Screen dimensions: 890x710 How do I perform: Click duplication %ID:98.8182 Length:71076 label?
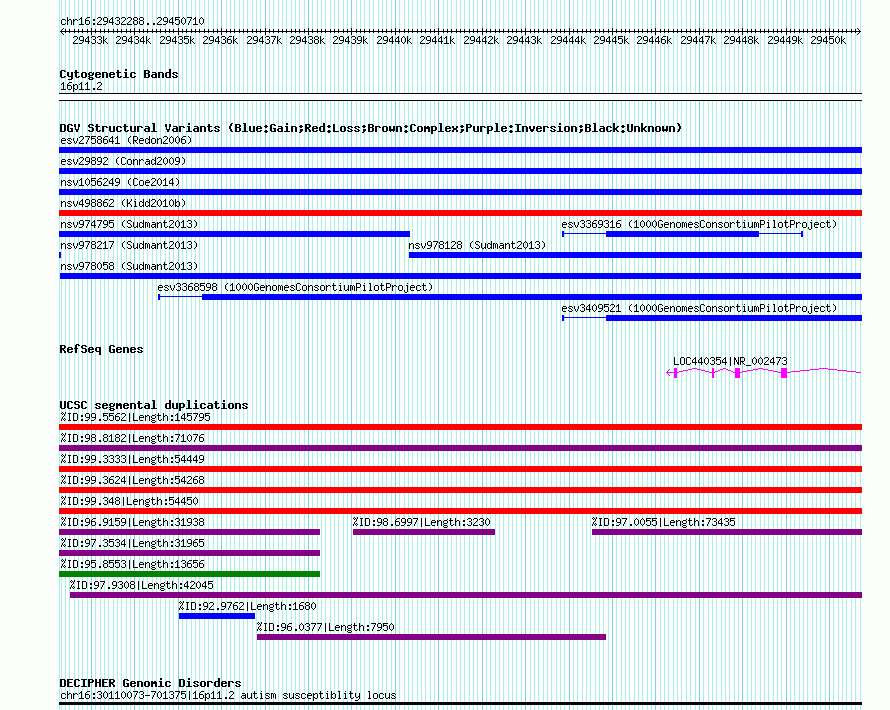coord(132,438)
